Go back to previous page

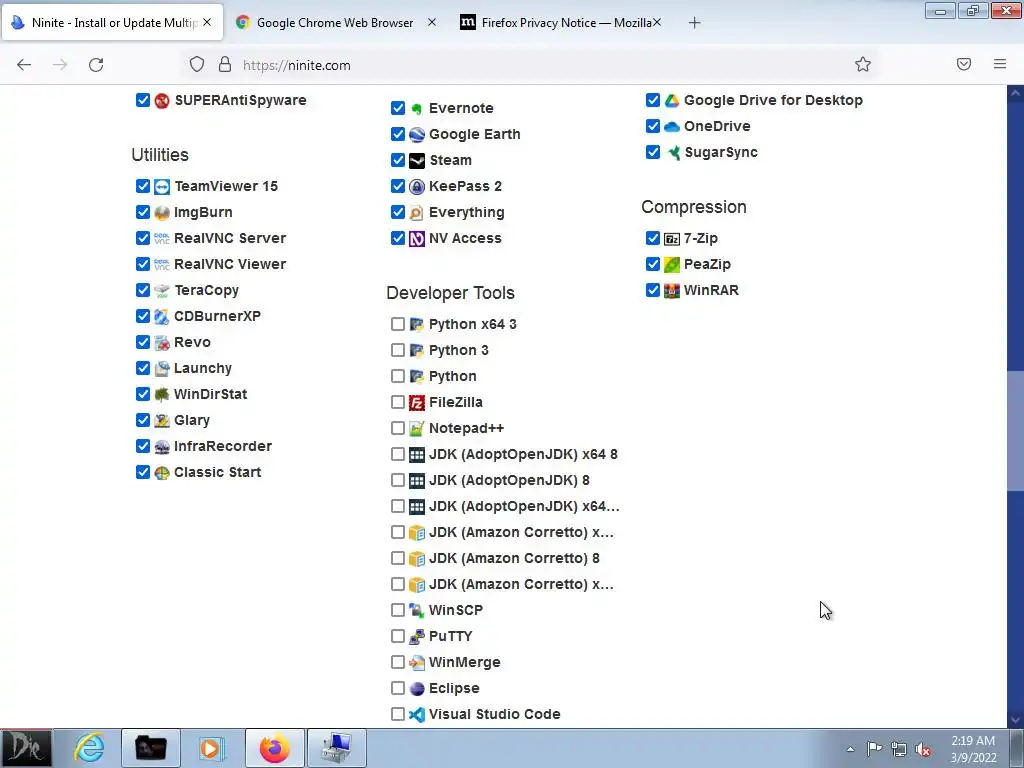[x=24, y=65]
